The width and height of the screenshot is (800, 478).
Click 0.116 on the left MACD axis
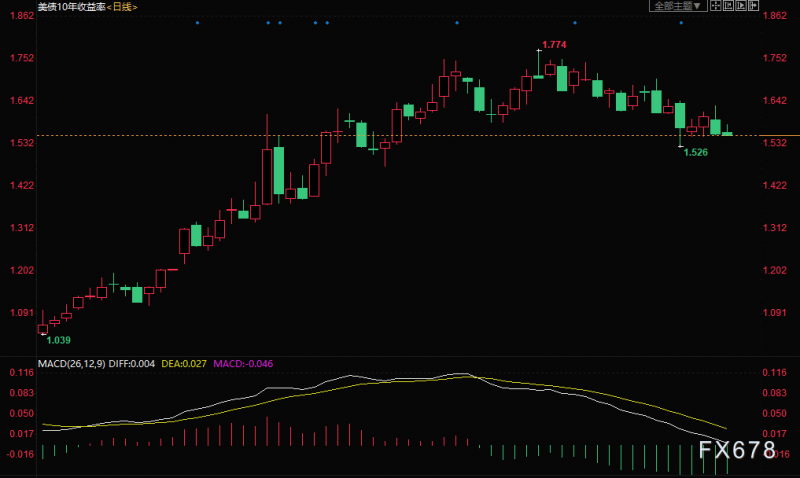[x=22, y=373]
